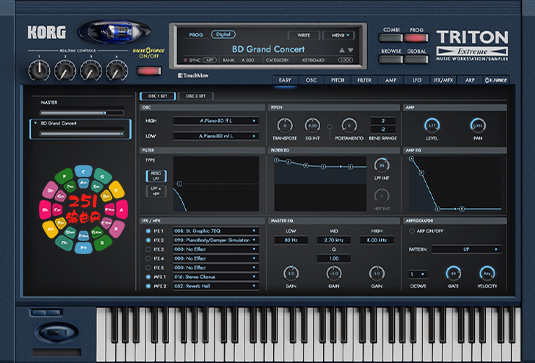Switch to the LFO tab
535x363 pixels.
pyautogui.click(x=417, y=80)
